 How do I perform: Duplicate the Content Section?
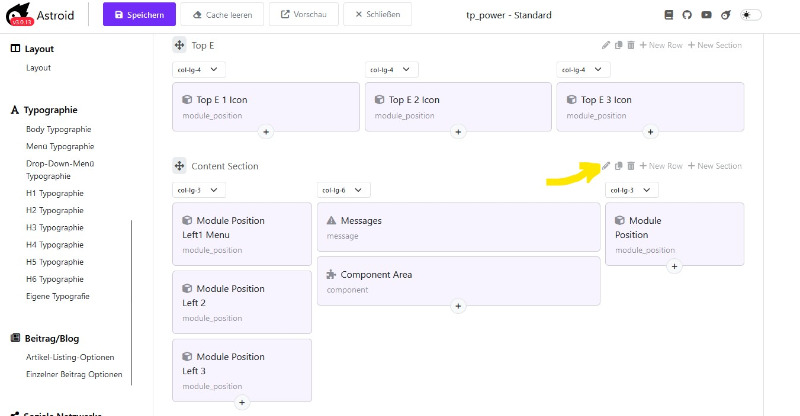click(618, 166)
